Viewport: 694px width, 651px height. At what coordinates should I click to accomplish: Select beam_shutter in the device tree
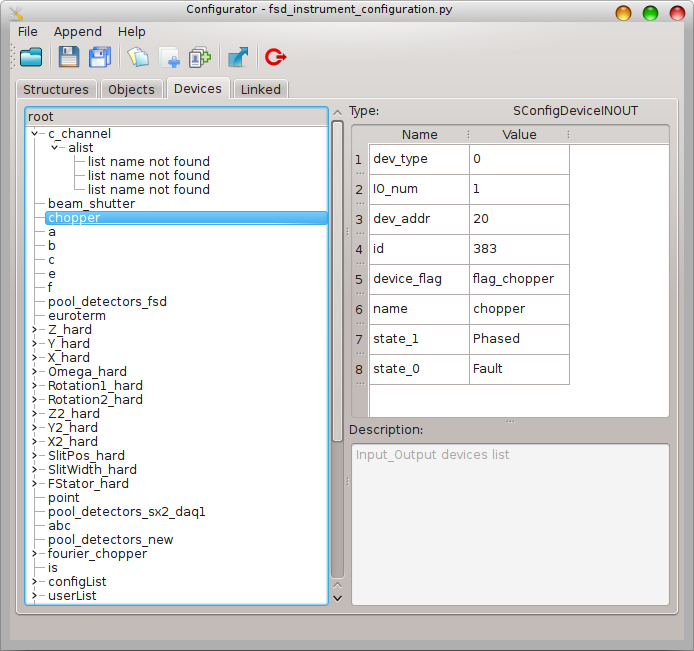[x=91, y=204]
